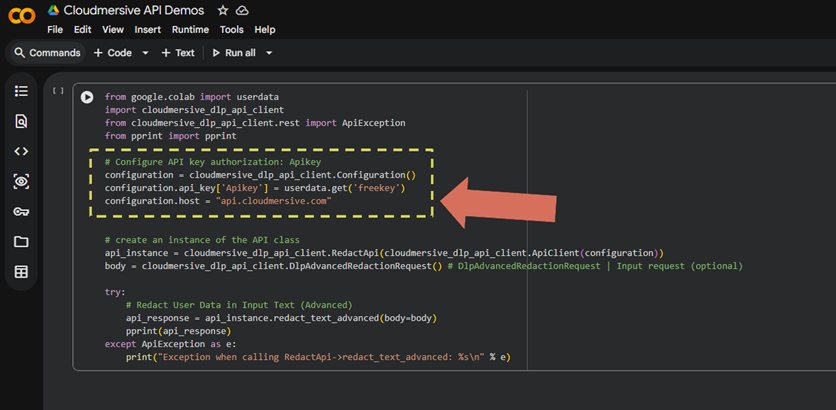Run the code cell with play button
Image resolution: width=836 pixels, height=410 pixels.
point(87,97)
